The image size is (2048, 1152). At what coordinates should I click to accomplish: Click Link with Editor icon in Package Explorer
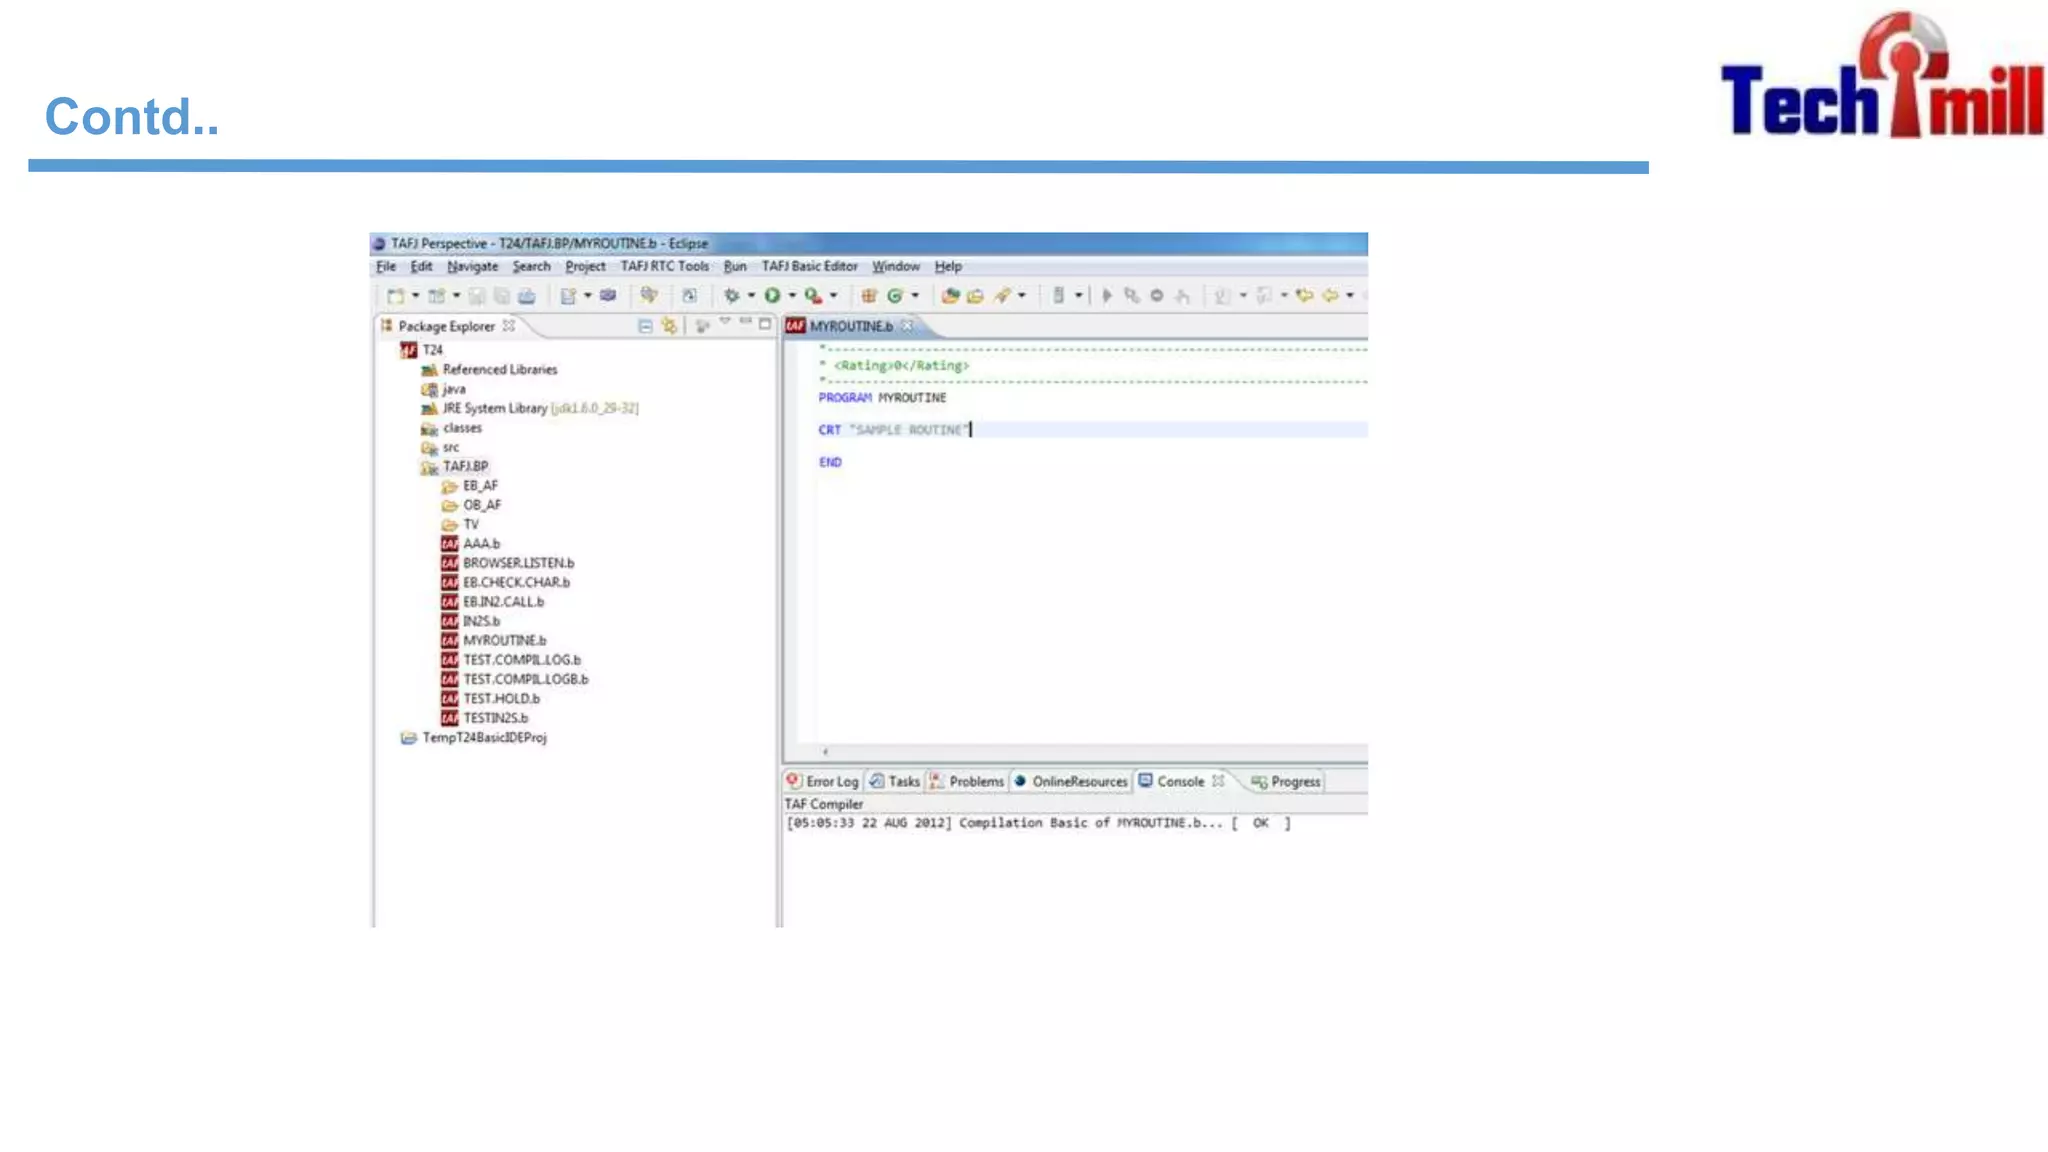(669, 326)
